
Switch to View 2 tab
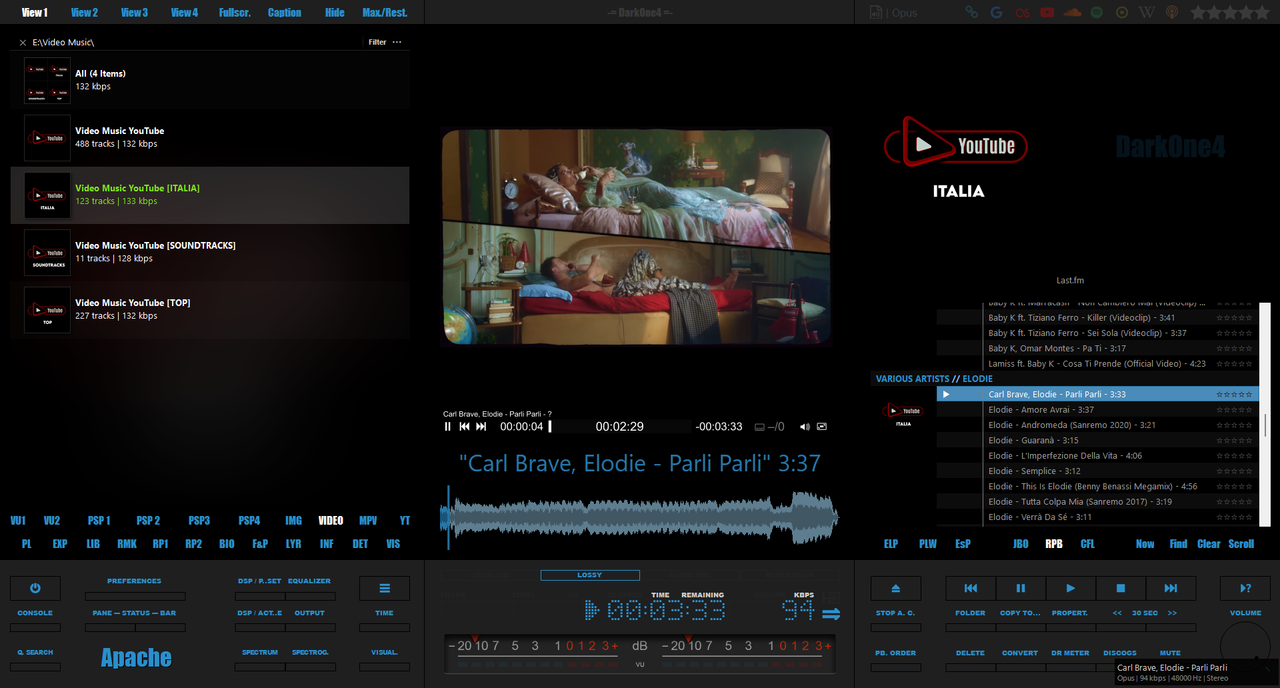pos(84,12)
